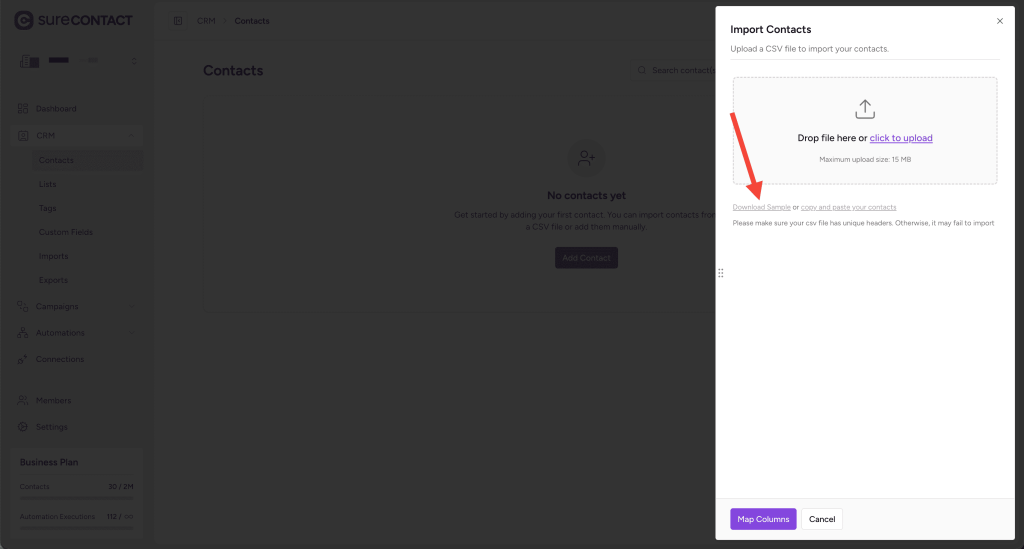Go to Custom Fields in sidebar
Viewport: 1024px width, 549px height.
[66, 232]
